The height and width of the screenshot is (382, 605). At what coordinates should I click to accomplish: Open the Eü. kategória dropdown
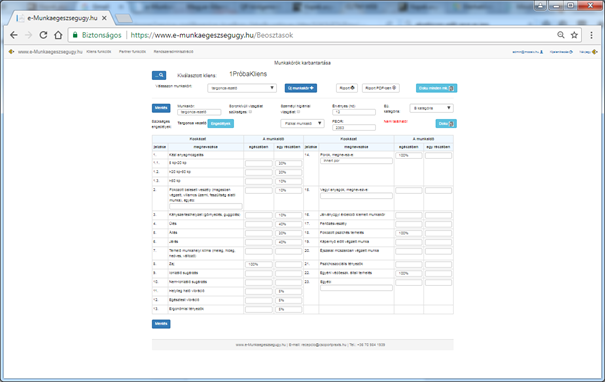tap(431, 108)
